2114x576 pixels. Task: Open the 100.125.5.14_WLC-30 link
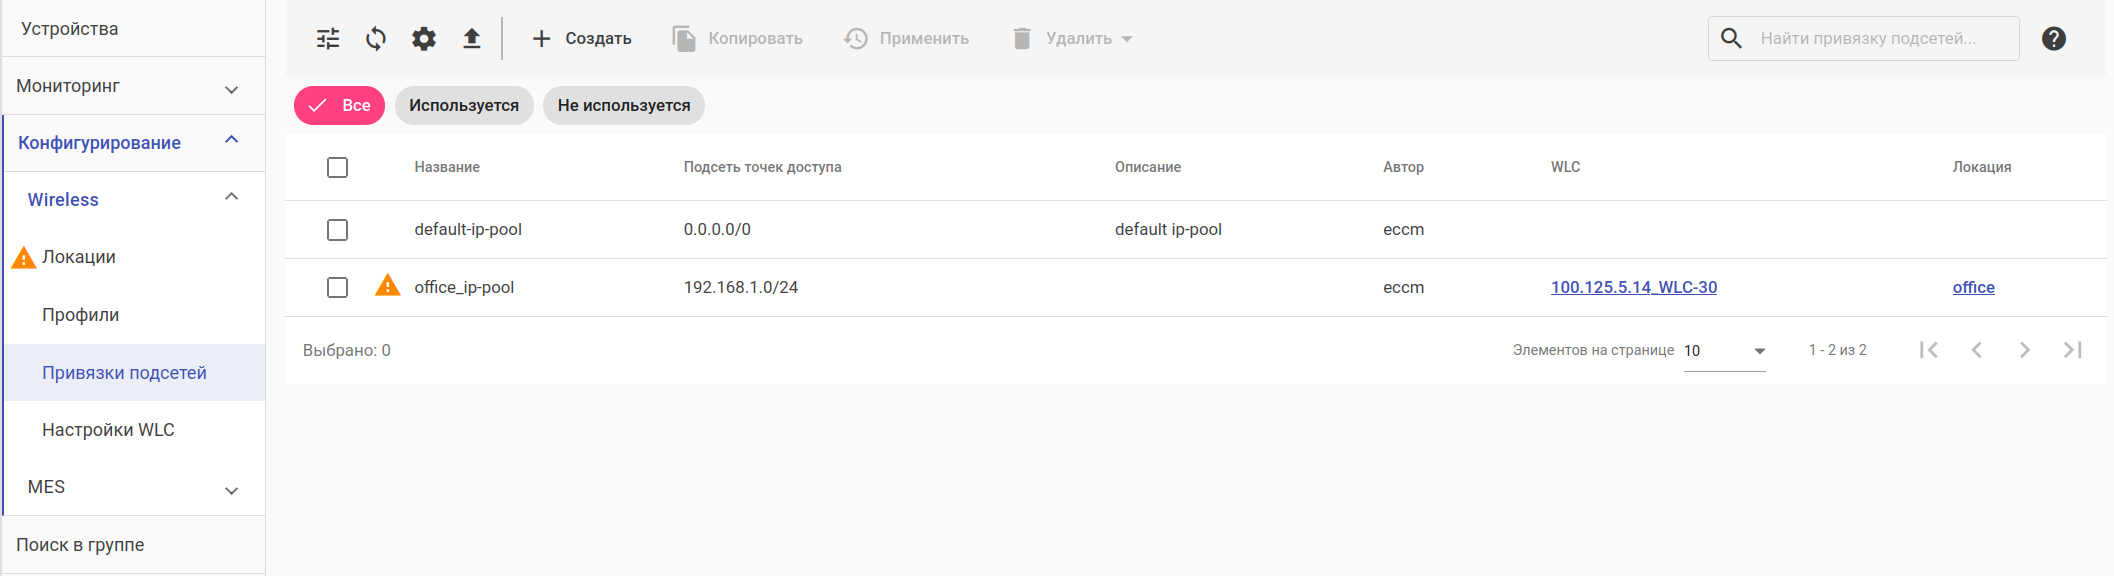[x=1633, y=288]
